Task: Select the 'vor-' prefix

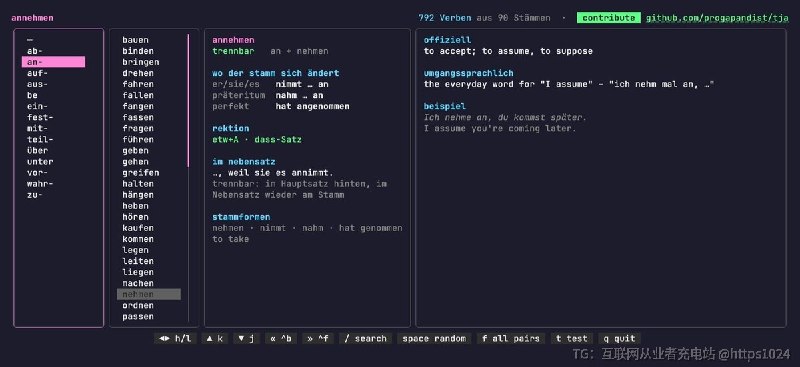Action: (x=37, y=173)
